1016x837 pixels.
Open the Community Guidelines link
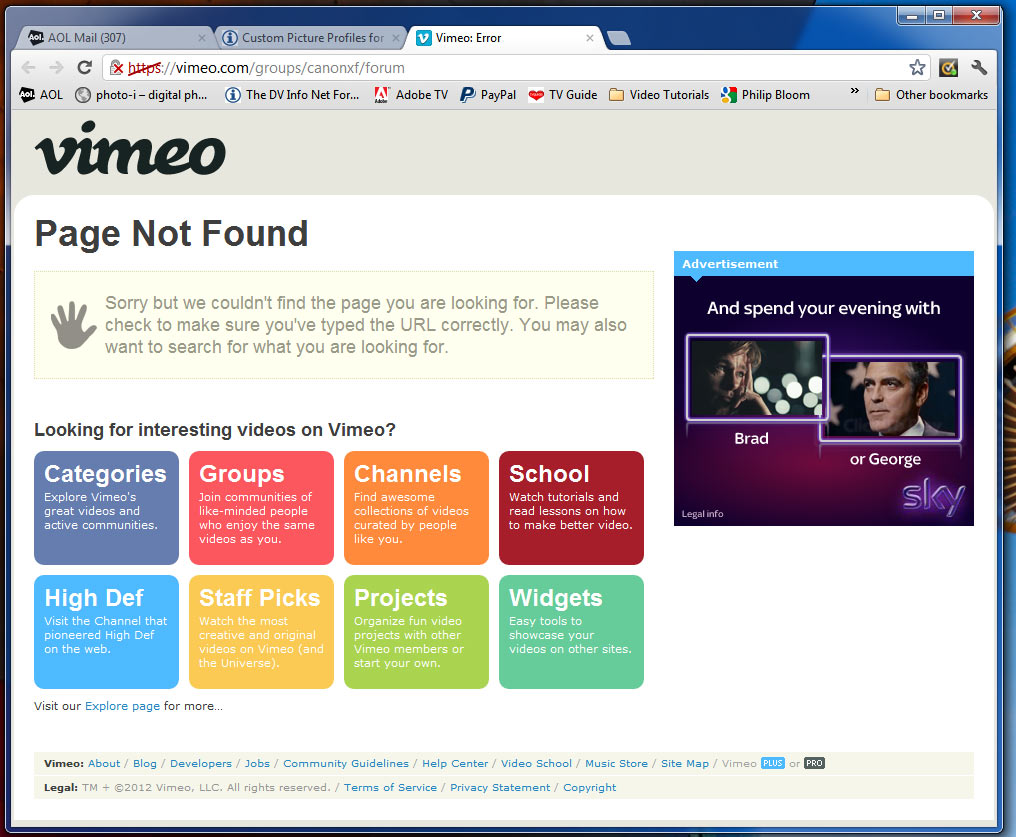(x=346, y=763)
